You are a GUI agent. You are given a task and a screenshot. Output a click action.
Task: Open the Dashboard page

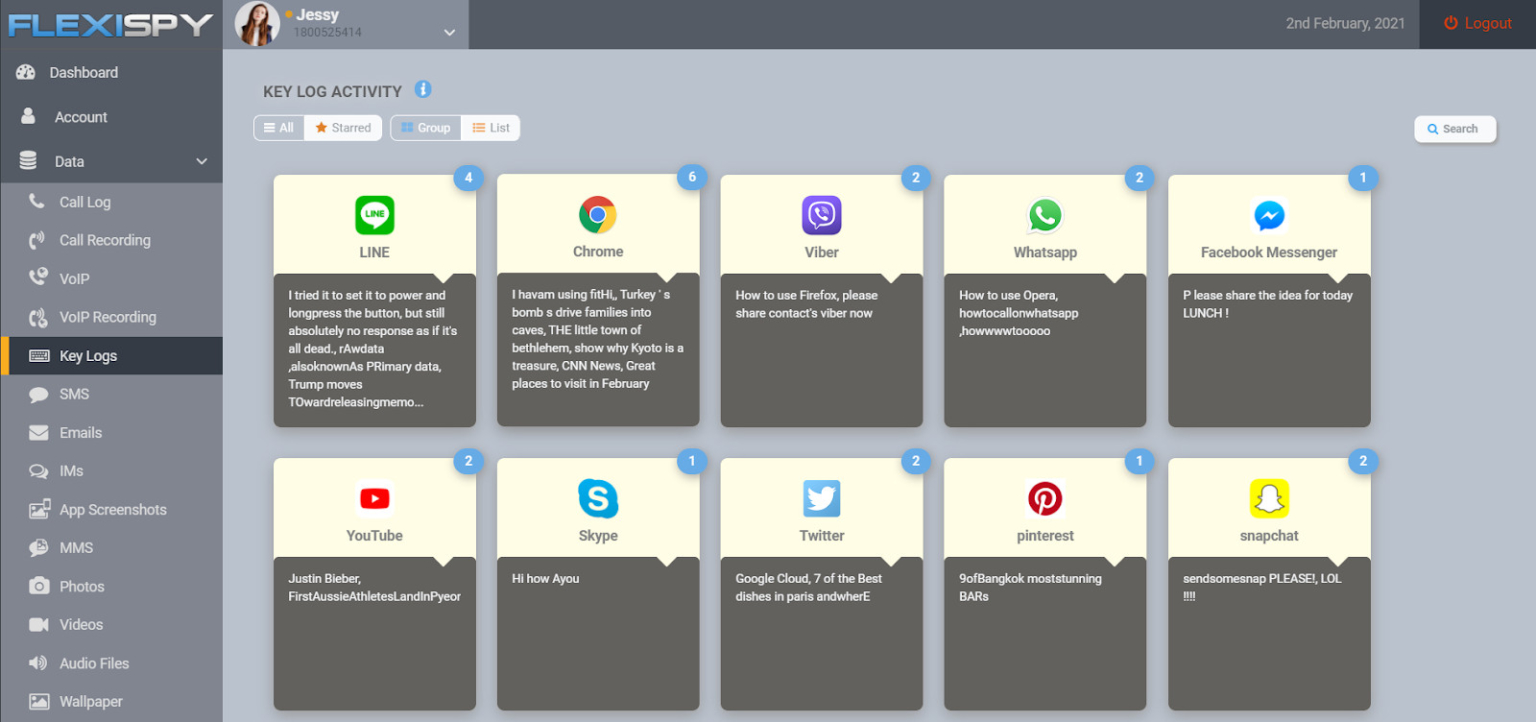(x=83, y=72)
